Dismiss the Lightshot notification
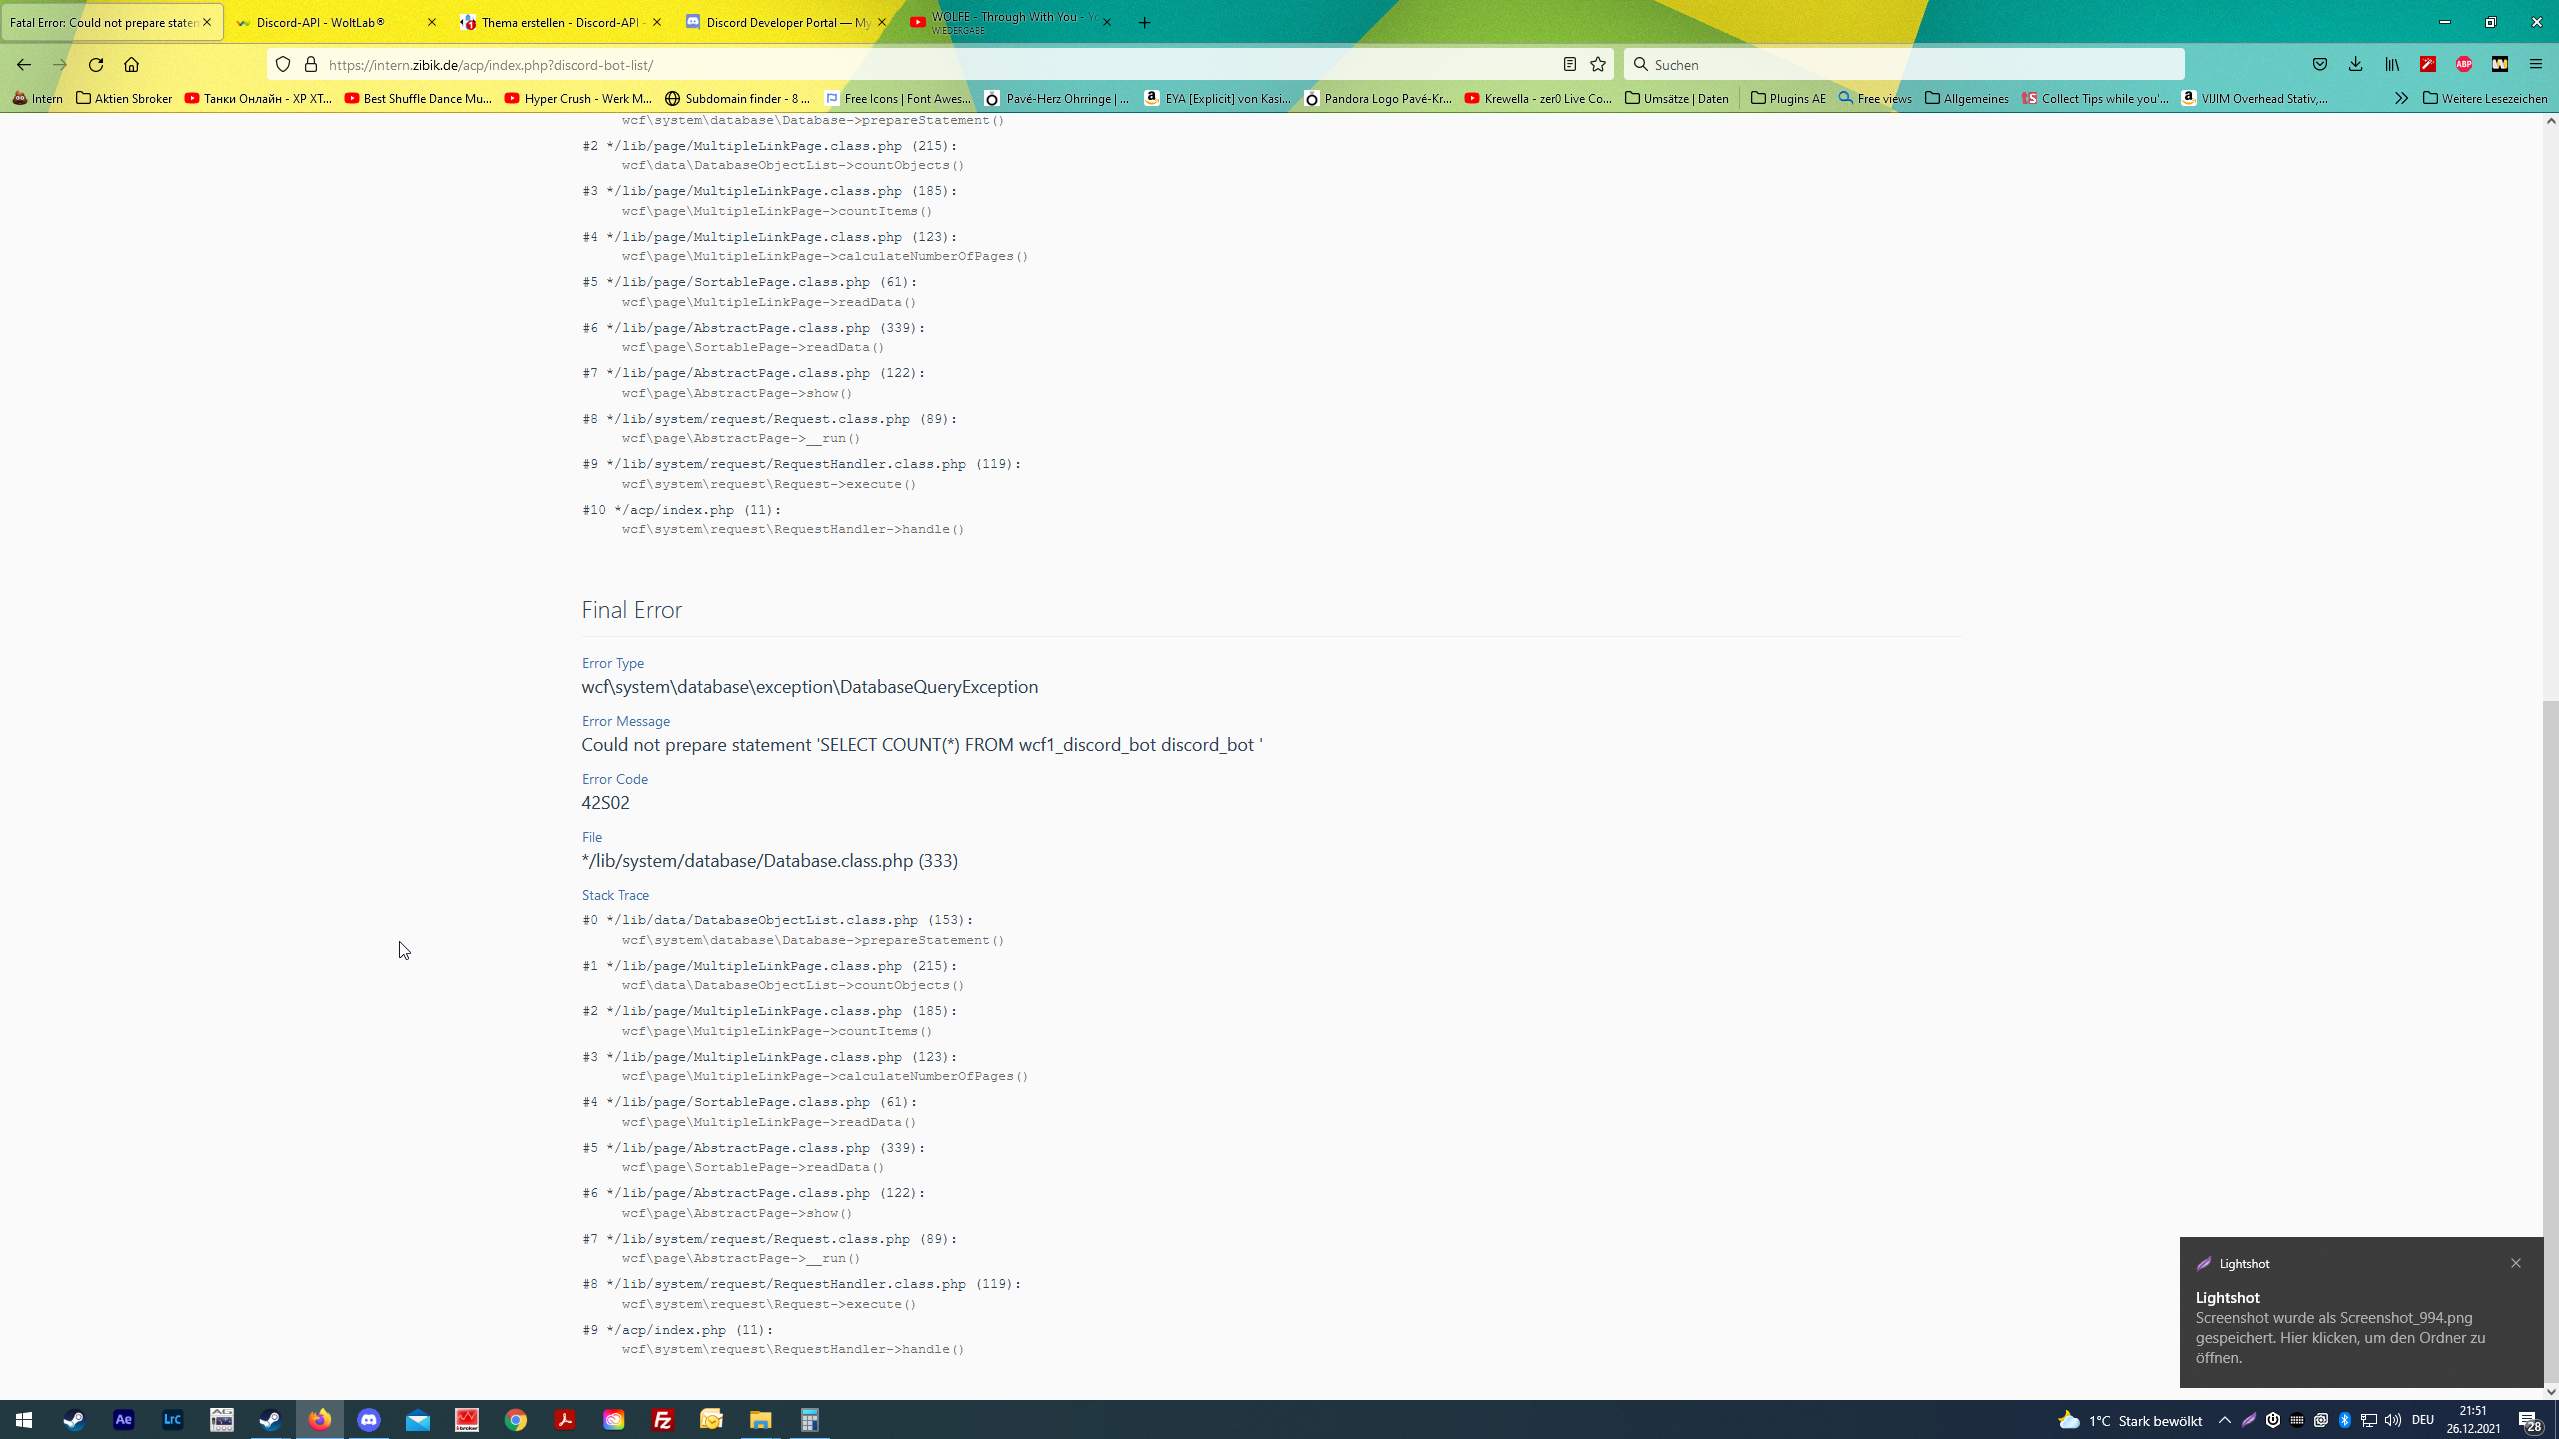The width and height of the screenshot is (2559, 1439). tap(2515, 1263)
